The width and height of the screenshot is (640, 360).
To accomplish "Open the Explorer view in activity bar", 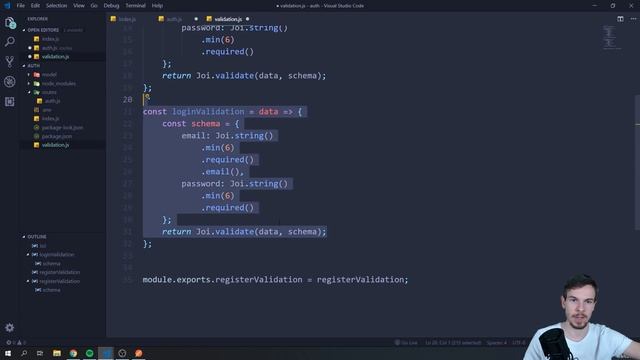I will [10, 23].
